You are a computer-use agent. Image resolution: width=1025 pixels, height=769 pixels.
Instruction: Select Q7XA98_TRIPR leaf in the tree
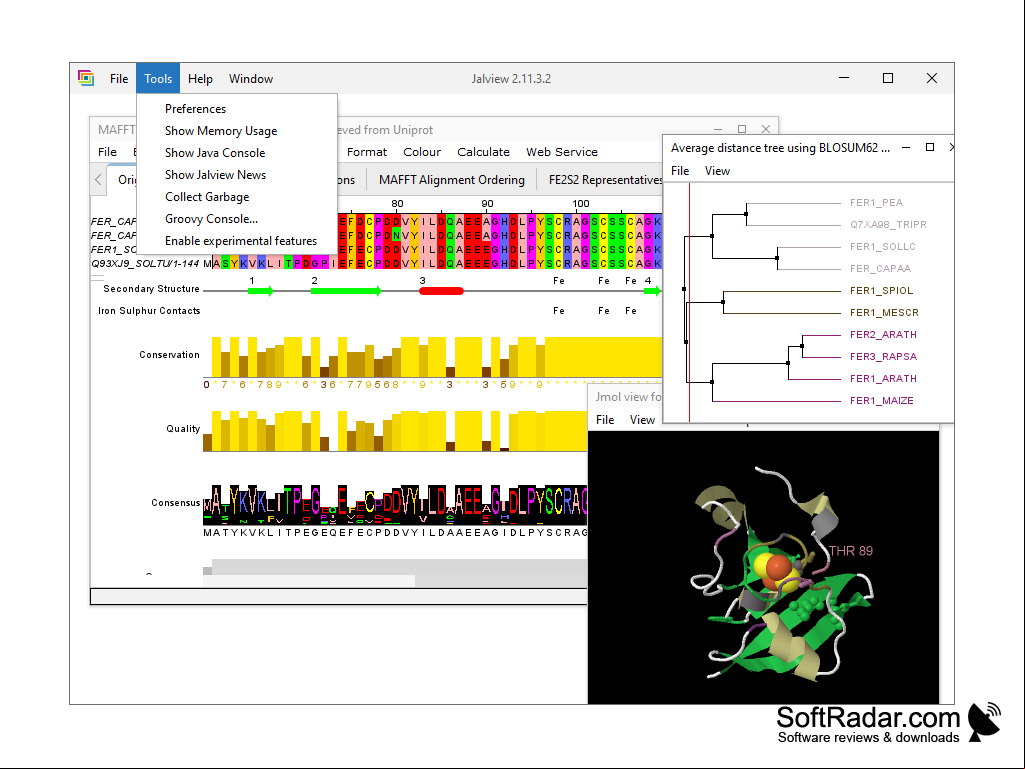point(888,224)
